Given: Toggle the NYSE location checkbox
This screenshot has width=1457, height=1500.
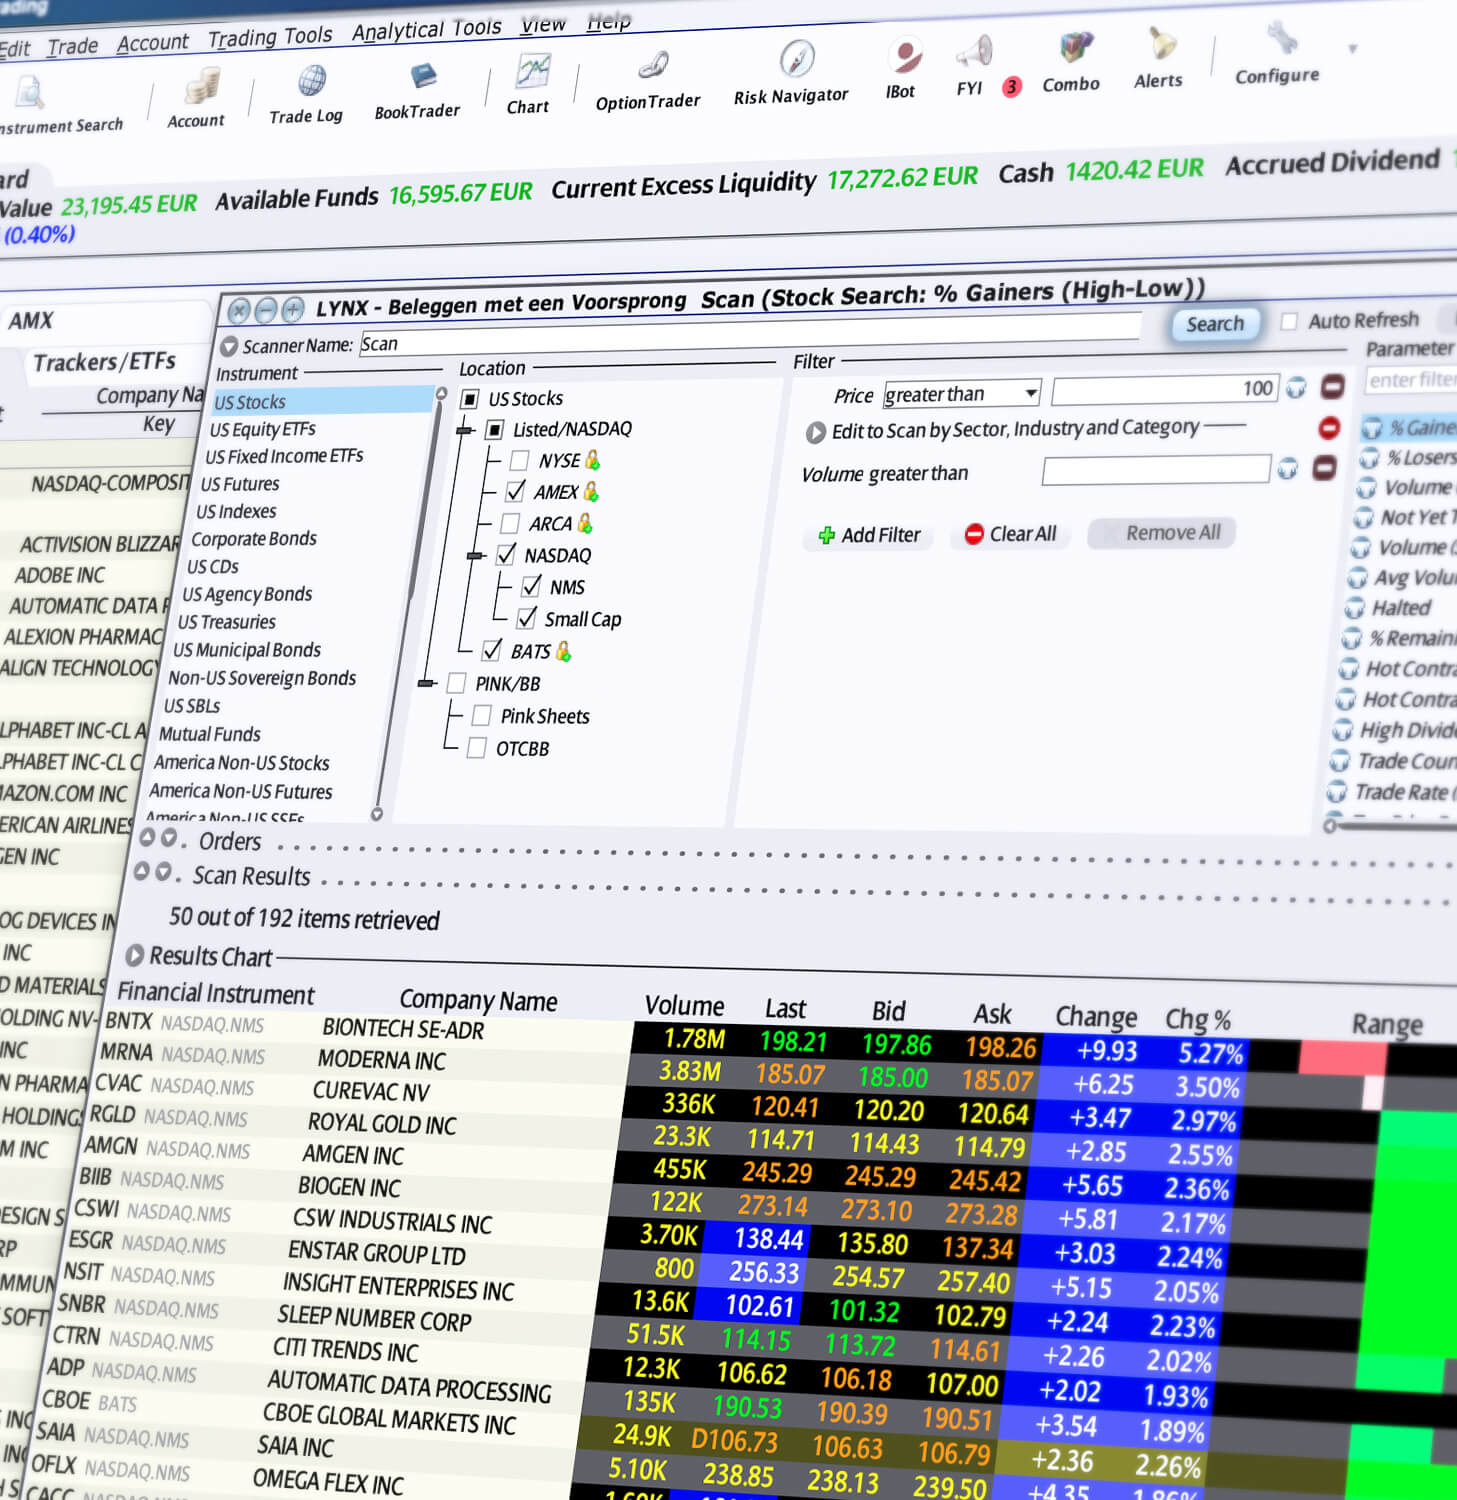Looking at the screenshot, I should click(x=519, y=460).
